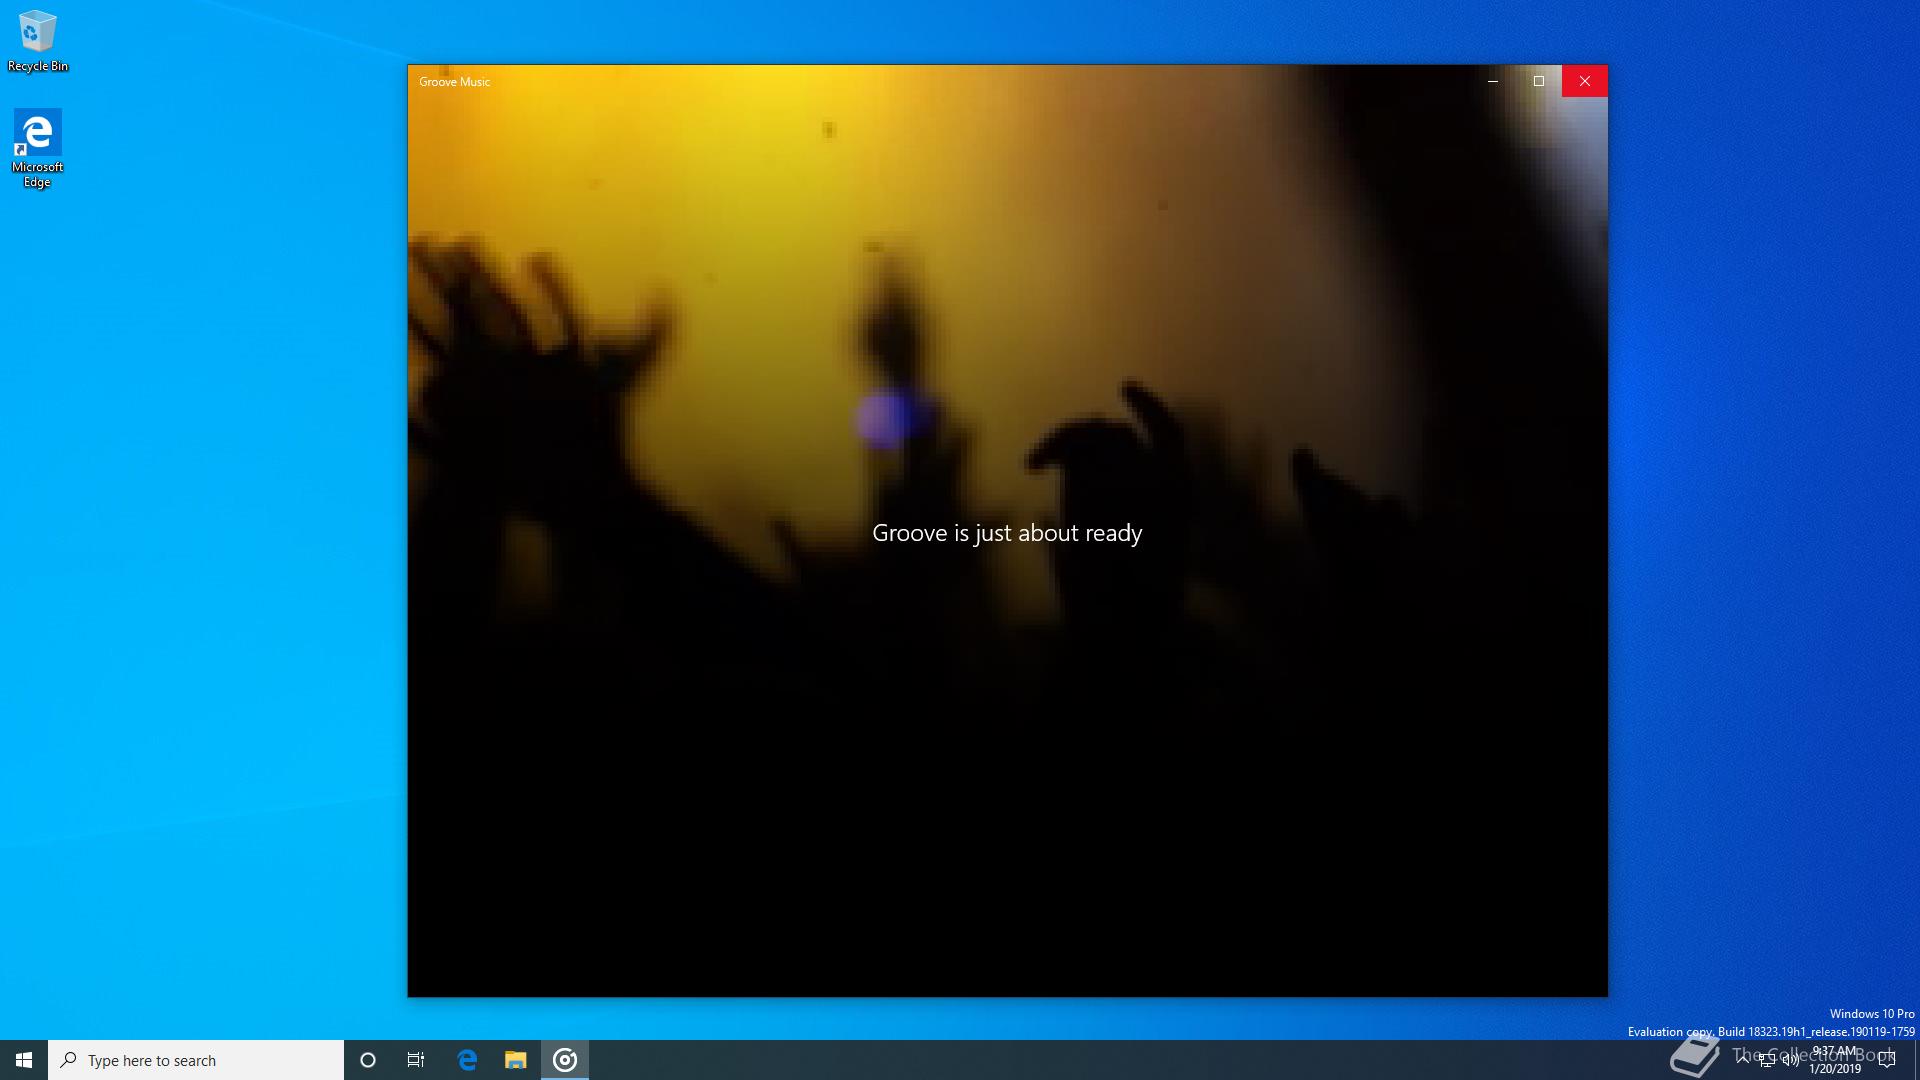This screenshot has width=1920, height=1080.
Task: Open File Explorer from the taskbar
Action: 516,1060
